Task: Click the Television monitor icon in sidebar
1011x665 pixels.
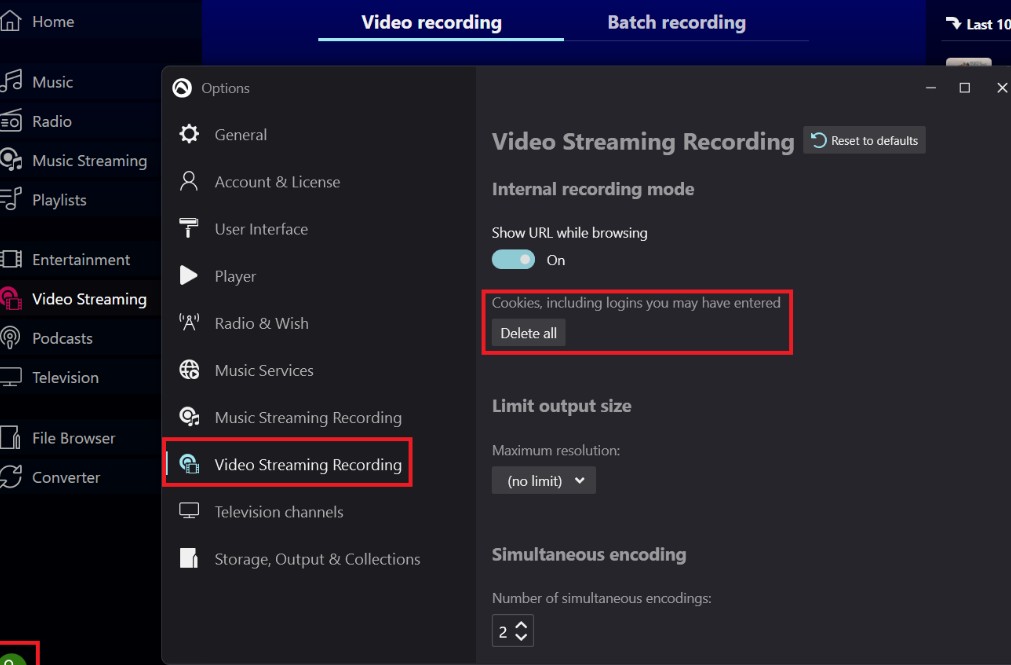Action: (11, 377)
